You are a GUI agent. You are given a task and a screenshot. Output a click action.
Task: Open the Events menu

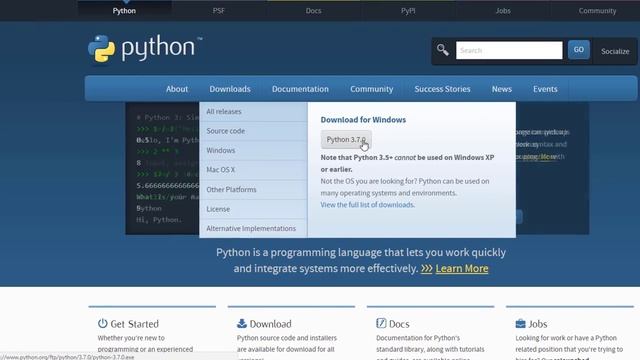(x=545, y=89)
